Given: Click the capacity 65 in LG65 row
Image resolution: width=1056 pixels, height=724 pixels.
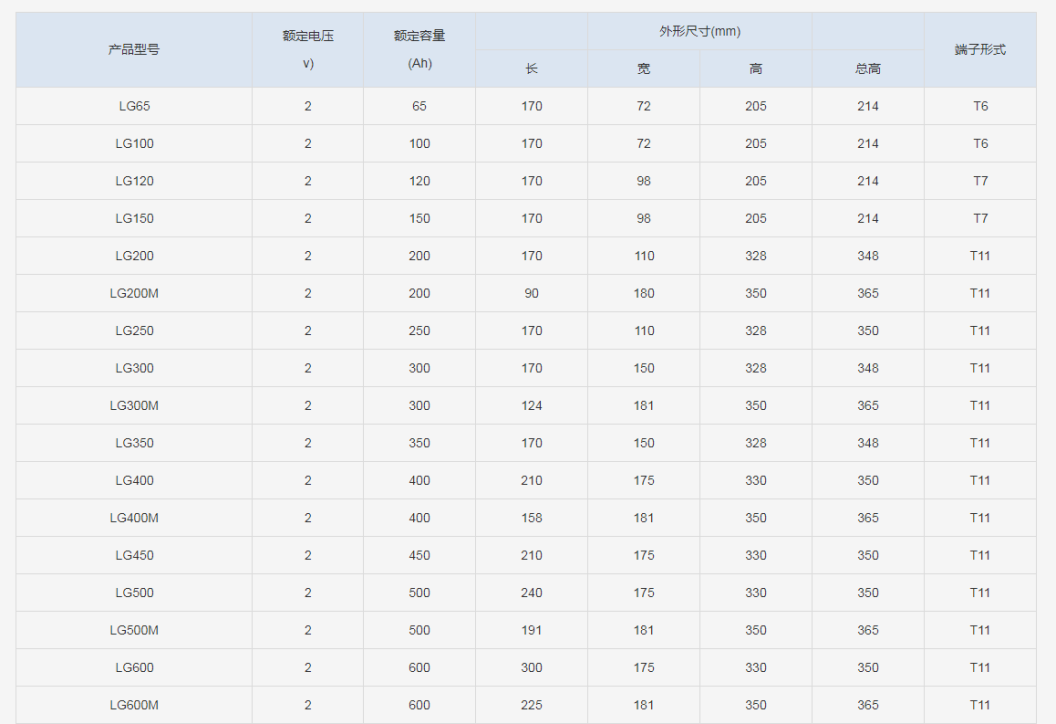Looking at the screenshot, I should tap(419, 106).
